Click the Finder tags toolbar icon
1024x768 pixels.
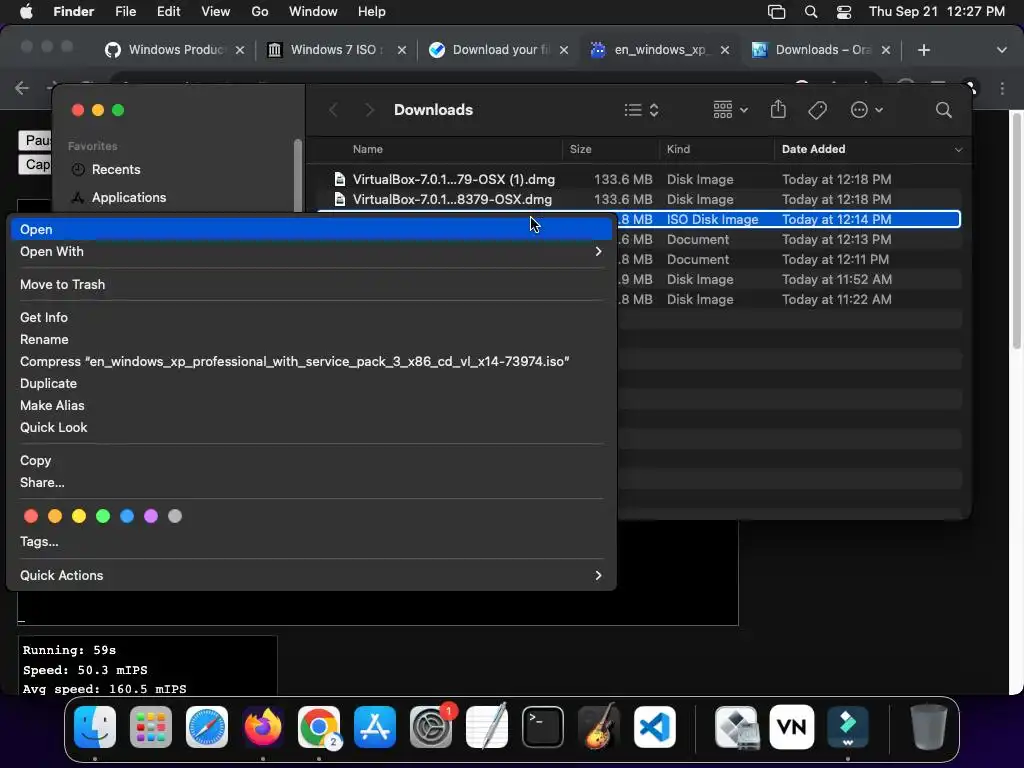pyautogui.click(x=818, y=110)
